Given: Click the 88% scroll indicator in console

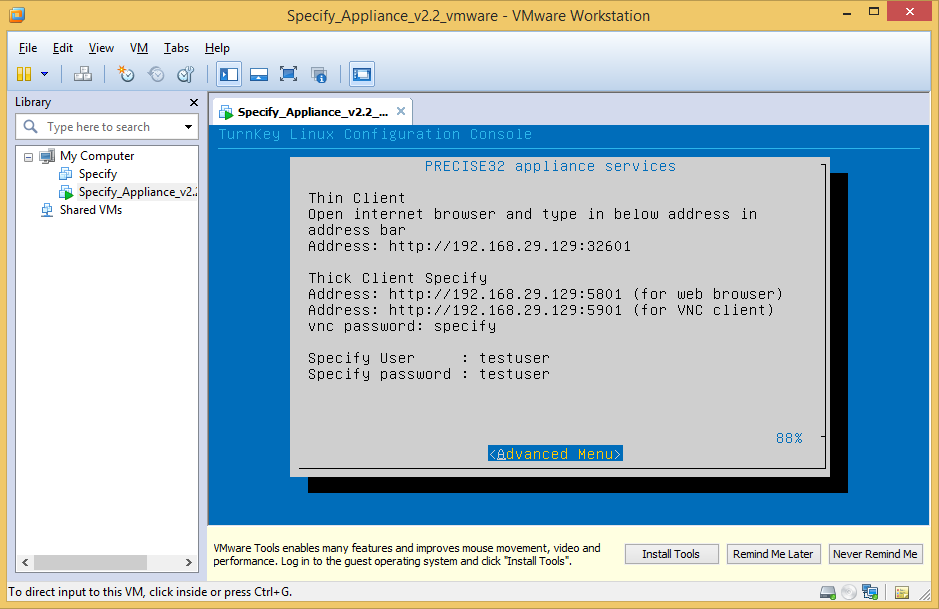Looking at the screenshot, I should point(789,438).
